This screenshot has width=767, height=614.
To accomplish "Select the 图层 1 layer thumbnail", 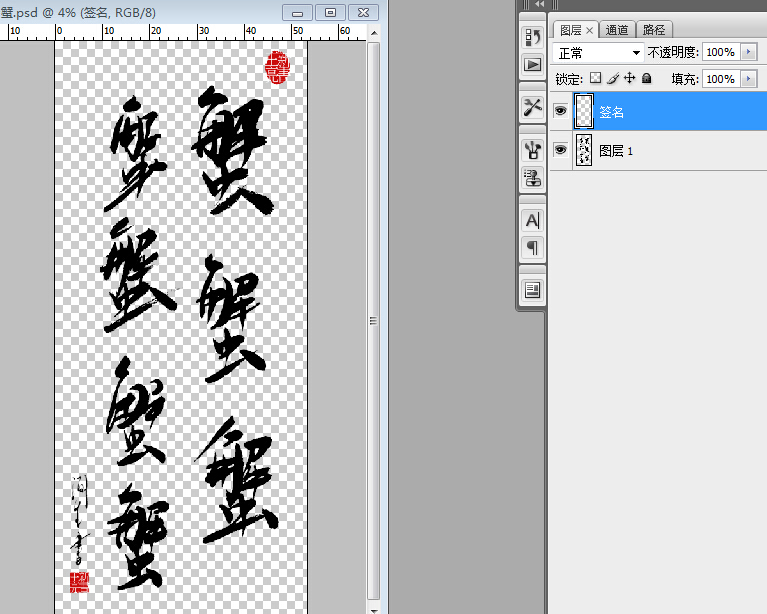I will click(x=584, y=150).
